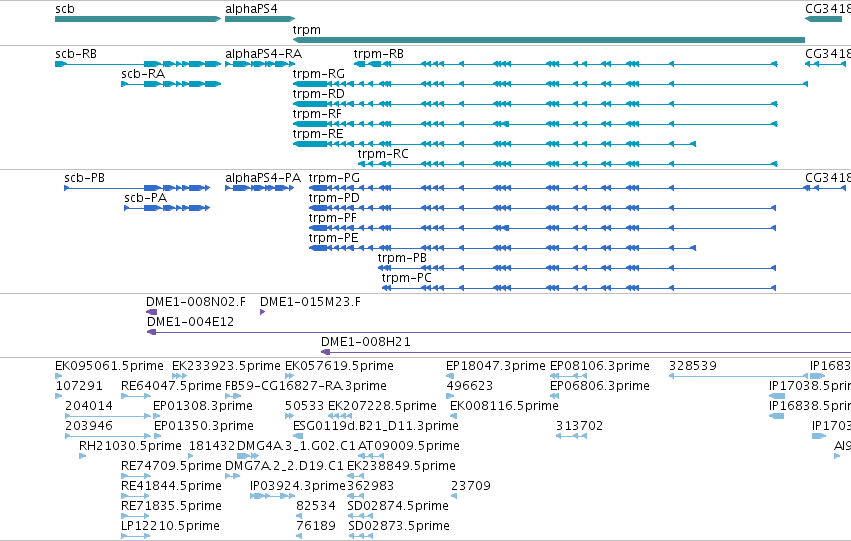
Task: Click the RE41844.5prime EST label
Action: (172, 486)
